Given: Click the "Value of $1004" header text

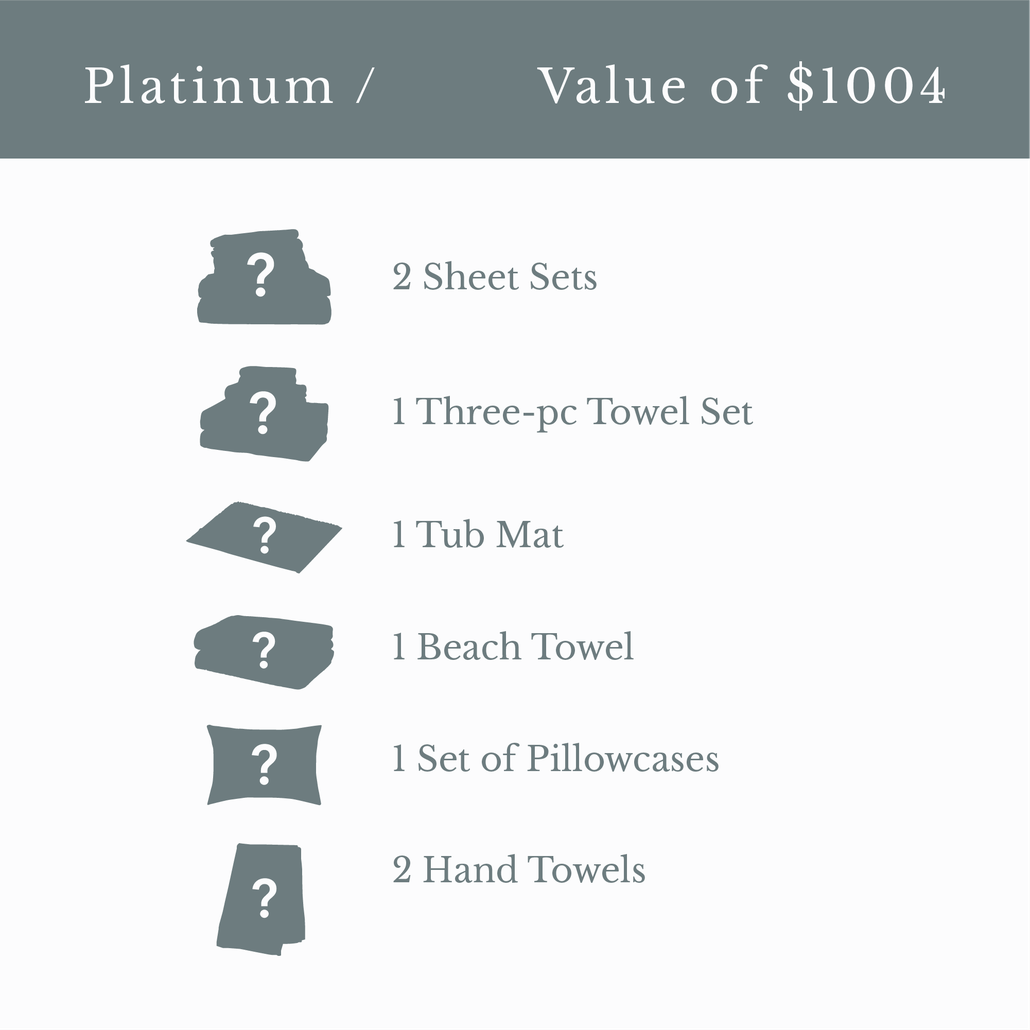Looking at the screenshot, I should point(742,86).
